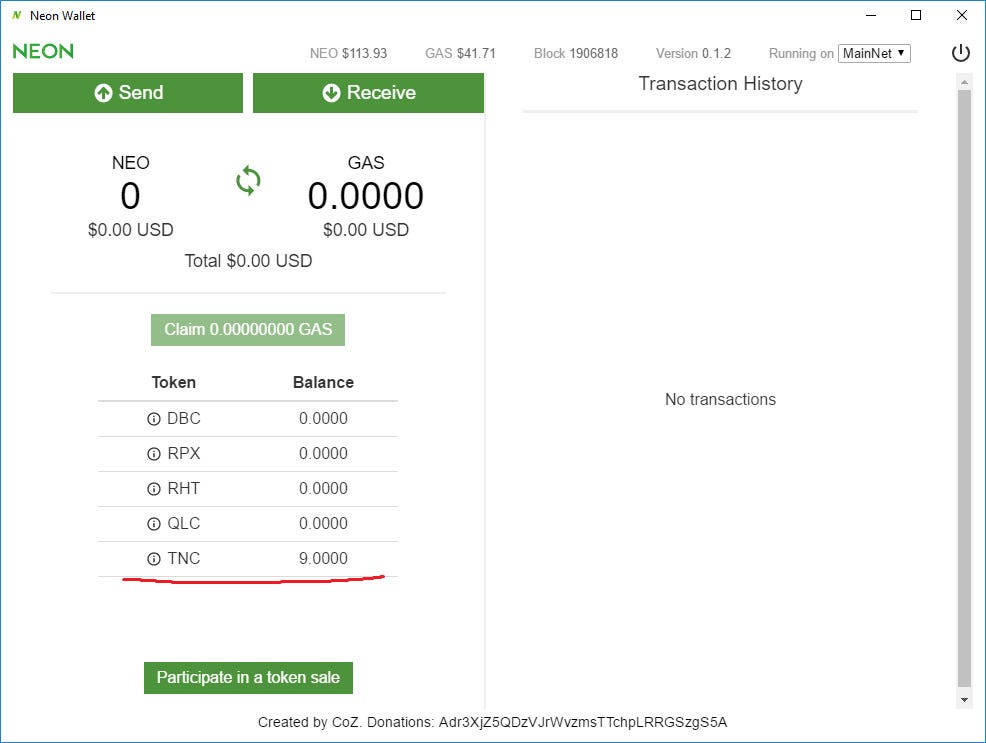Click the scrollbar down arrow
The width and height of the screenshot is (986, 743).
pyautogui.click(x=963, y=700)
